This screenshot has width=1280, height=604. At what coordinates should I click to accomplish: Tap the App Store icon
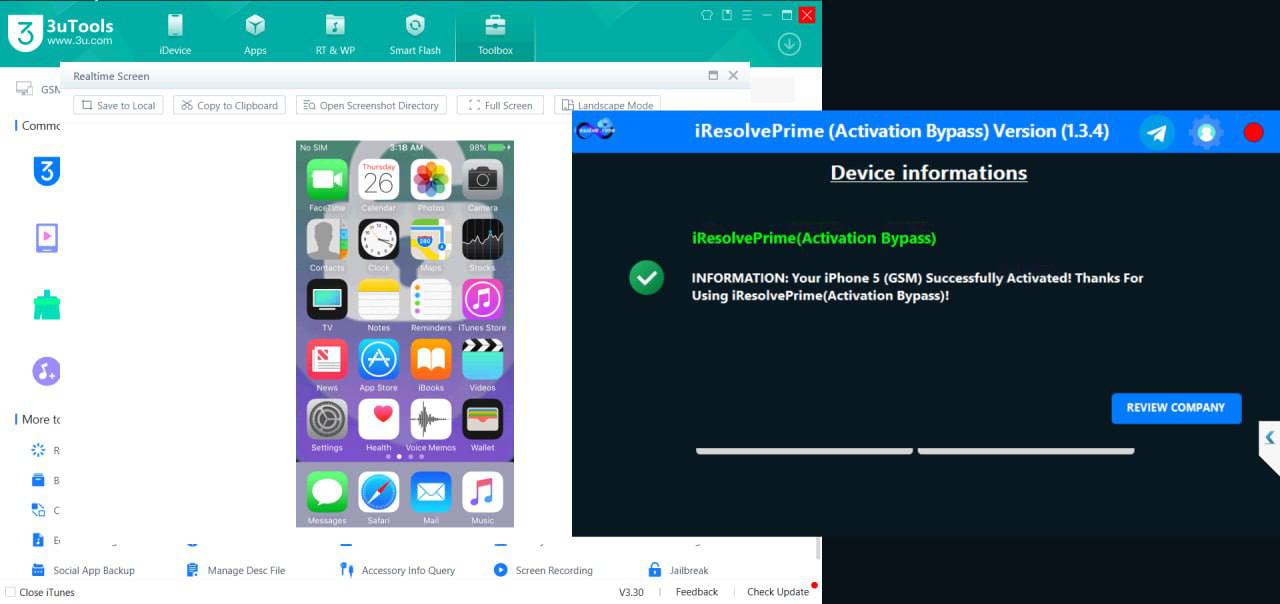(379, 360)
